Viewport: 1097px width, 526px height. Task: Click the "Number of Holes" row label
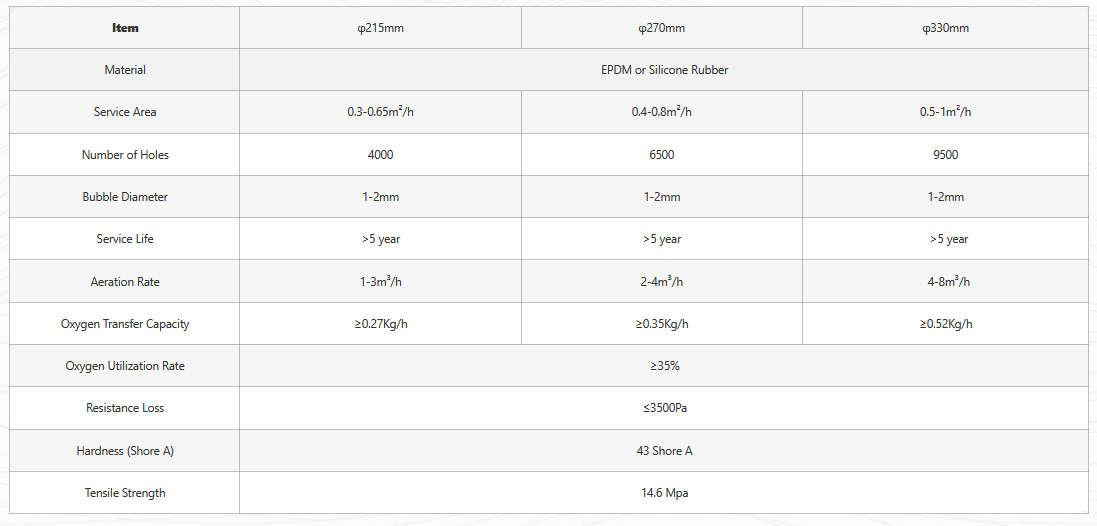tap(125, 155)
